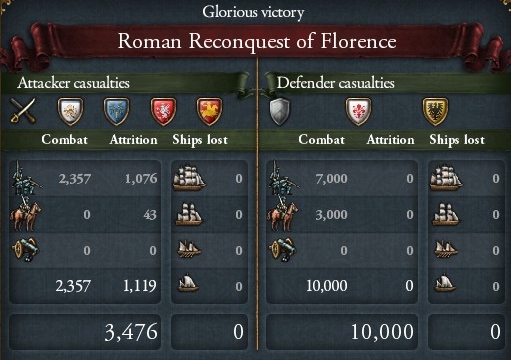The image size is (511, 360).
Task: Select the blue attacker country shield
Action: (x=116, y=111)
